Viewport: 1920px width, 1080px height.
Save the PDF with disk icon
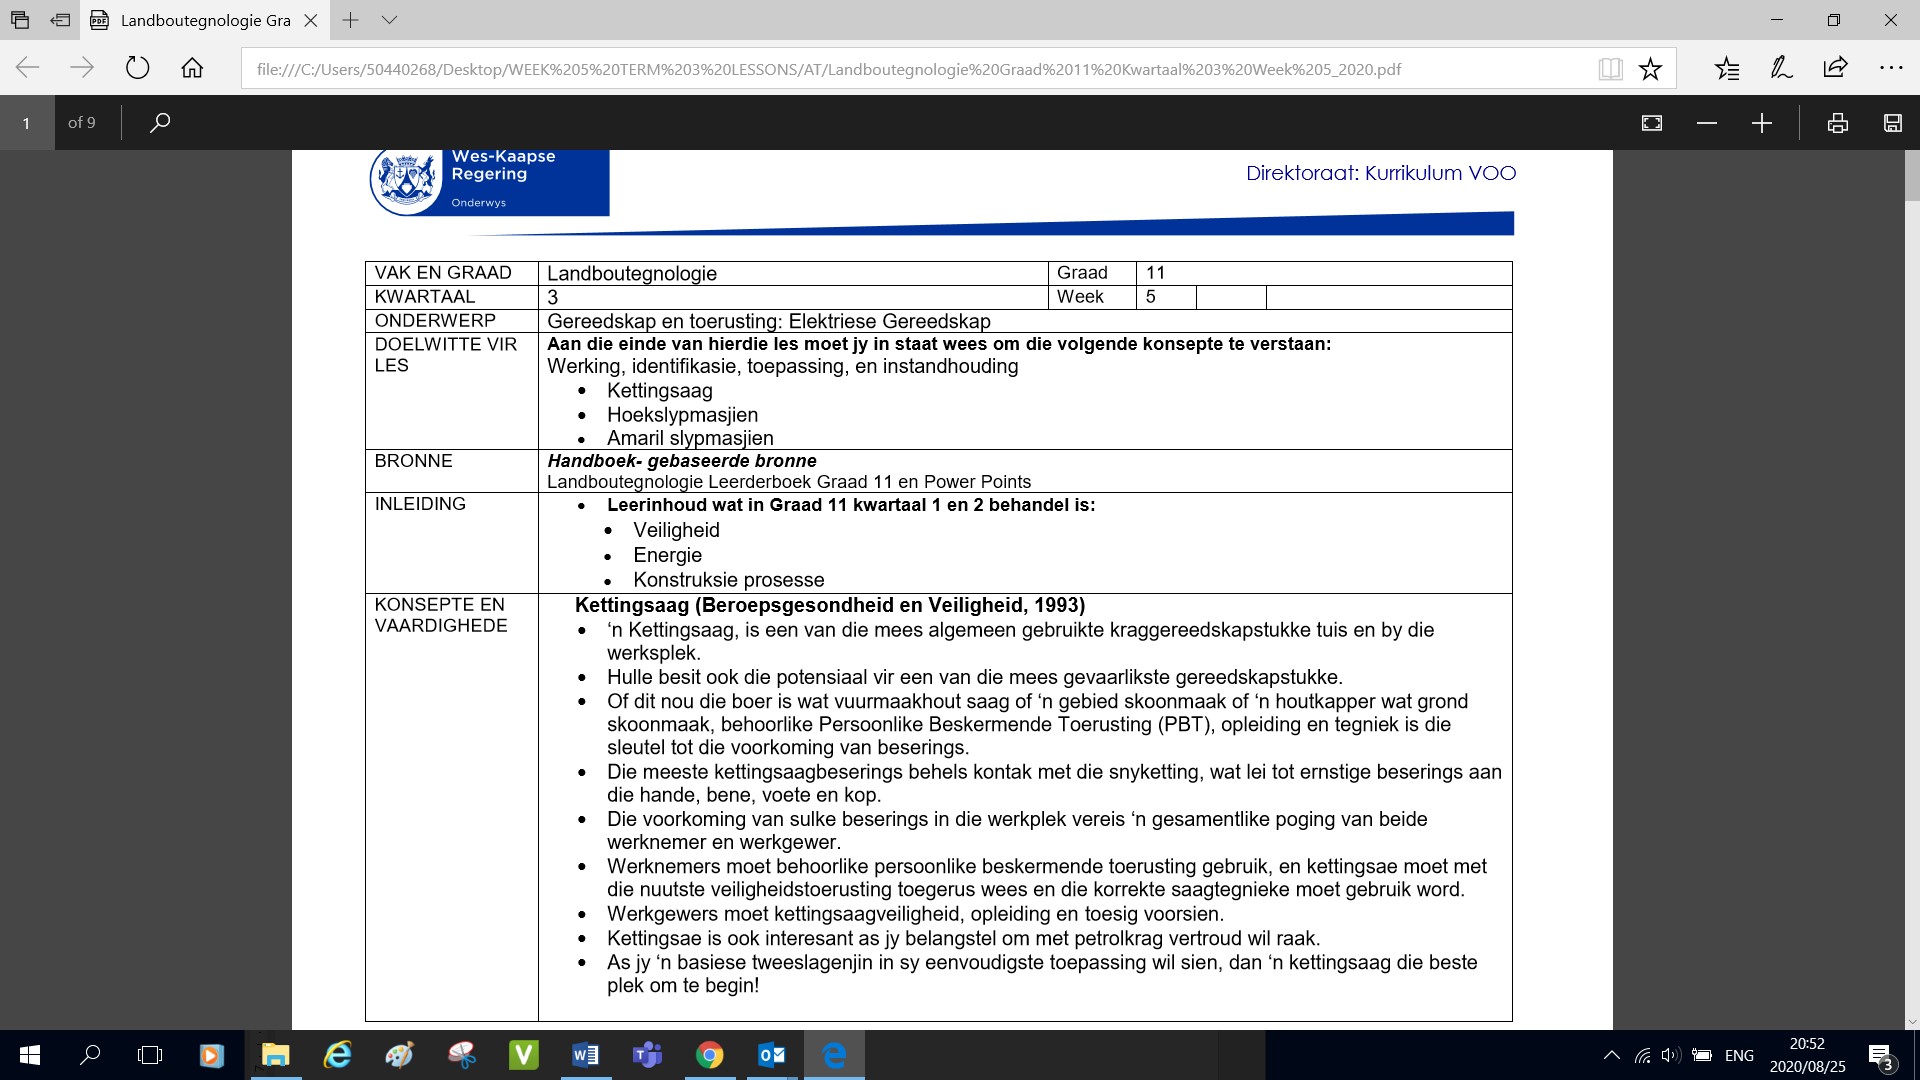pyautogui.click(x=1892, y=123)
